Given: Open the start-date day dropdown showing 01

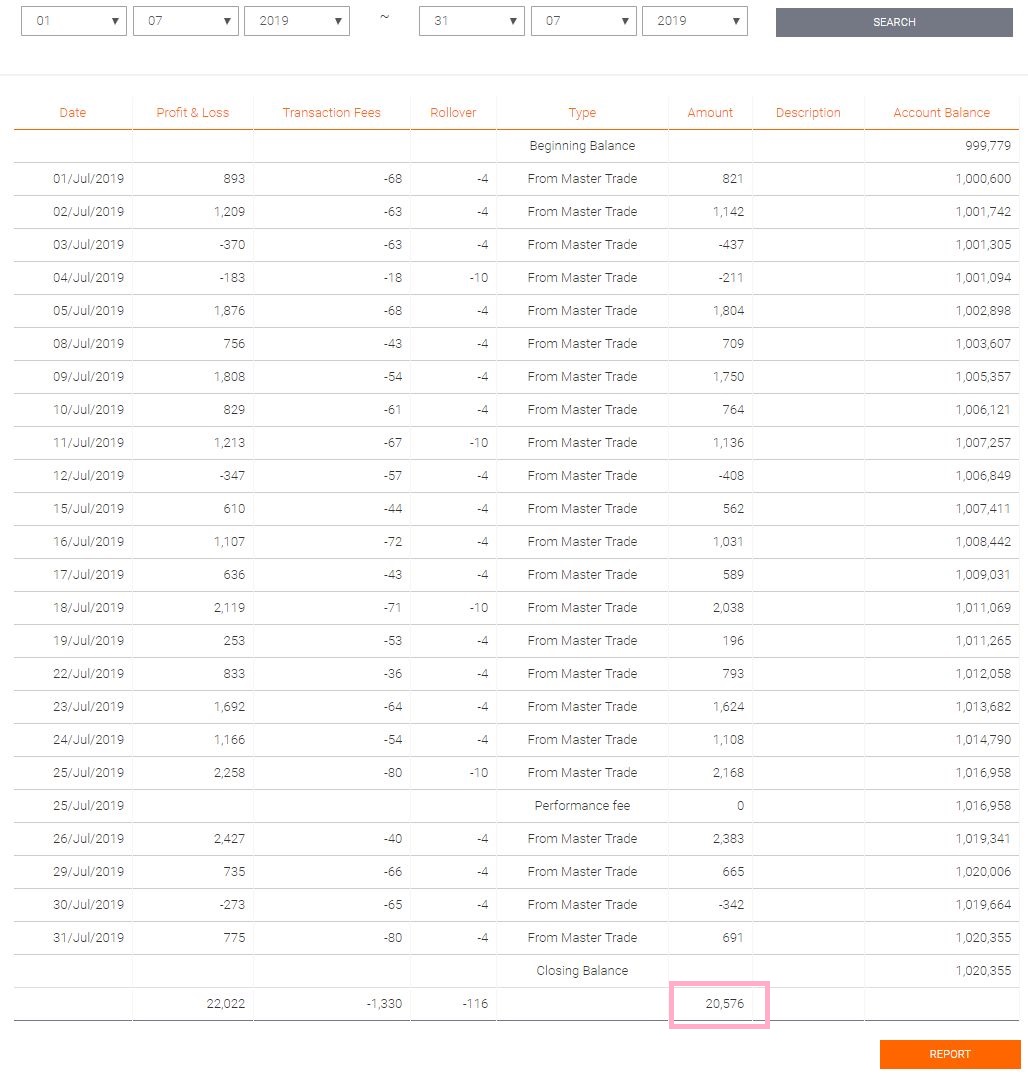Looking at the screenshot, I should click(73, 21).
